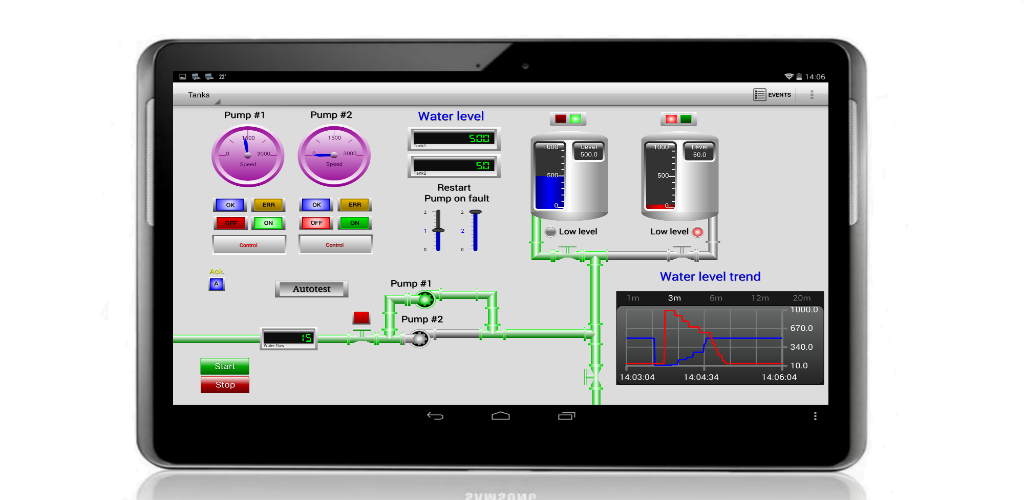Viewport: 1024px width, 500px height.
Task: Click the Autotest button
Action: pyautogui.click(x=312, y=289)
